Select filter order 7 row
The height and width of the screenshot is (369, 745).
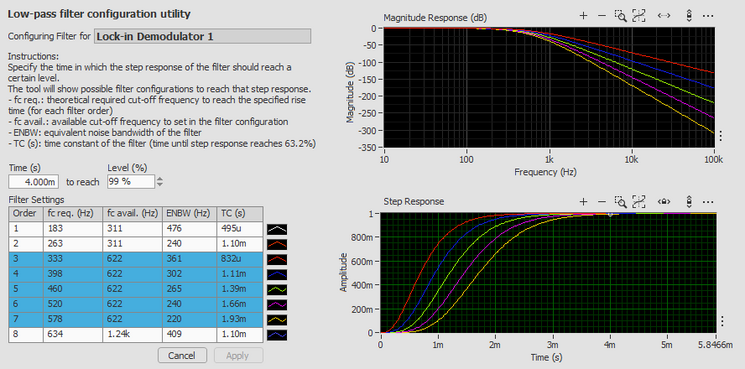pos(136,320)
